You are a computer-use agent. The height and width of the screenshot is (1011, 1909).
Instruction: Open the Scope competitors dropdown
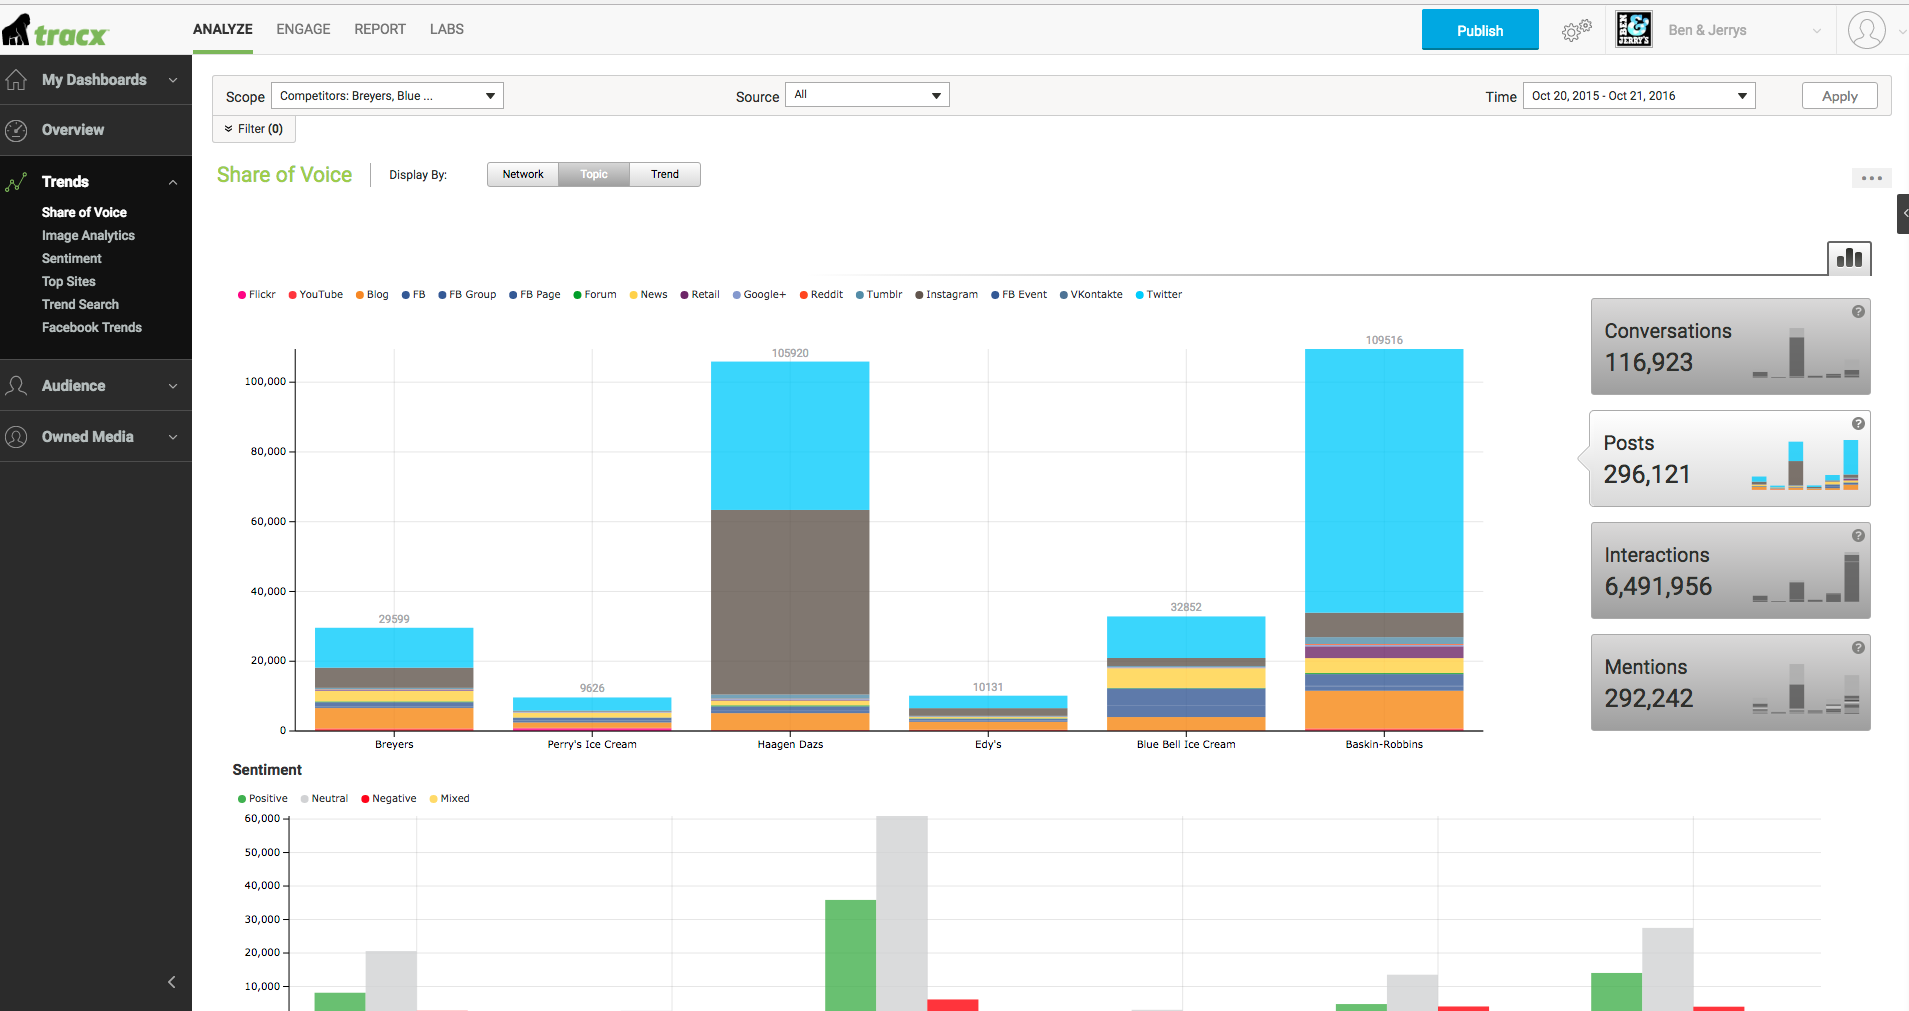coord(387,96)
